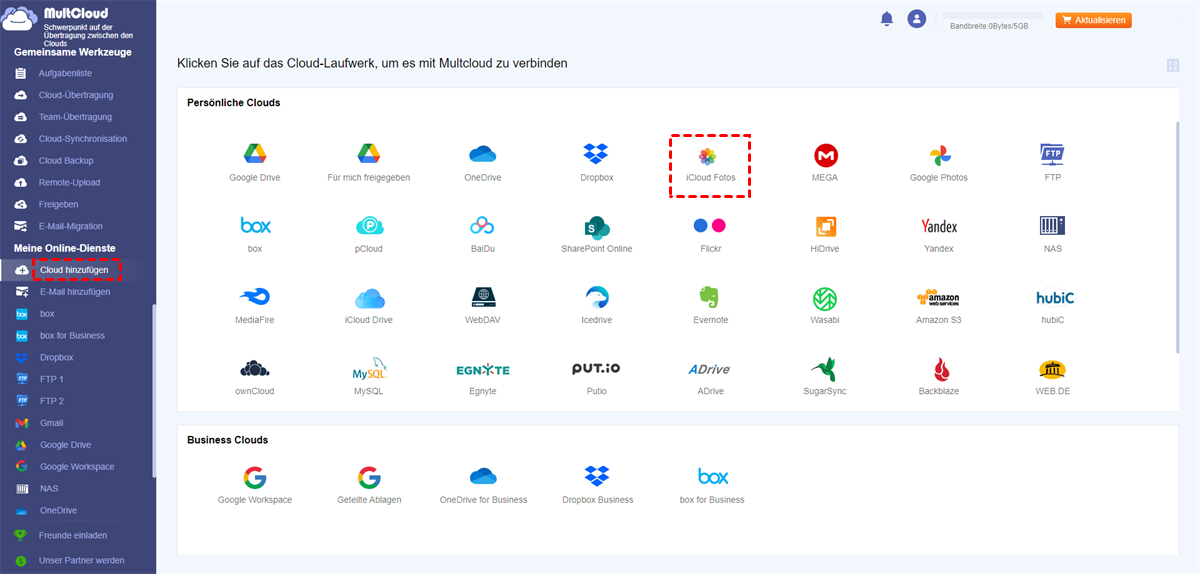Add an FTP connection
Screen dimensions: 1200x574
pos(1052,154)
